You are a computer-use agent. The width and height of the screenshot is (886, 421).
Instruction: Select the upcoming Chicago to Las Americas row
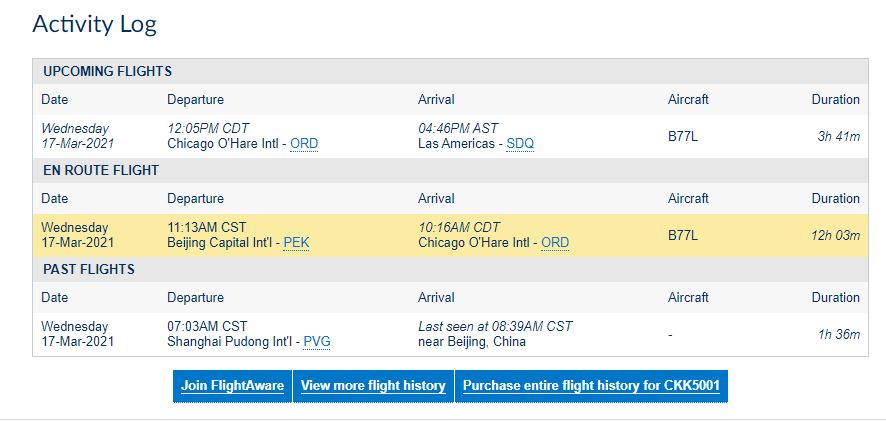[450, 136]
